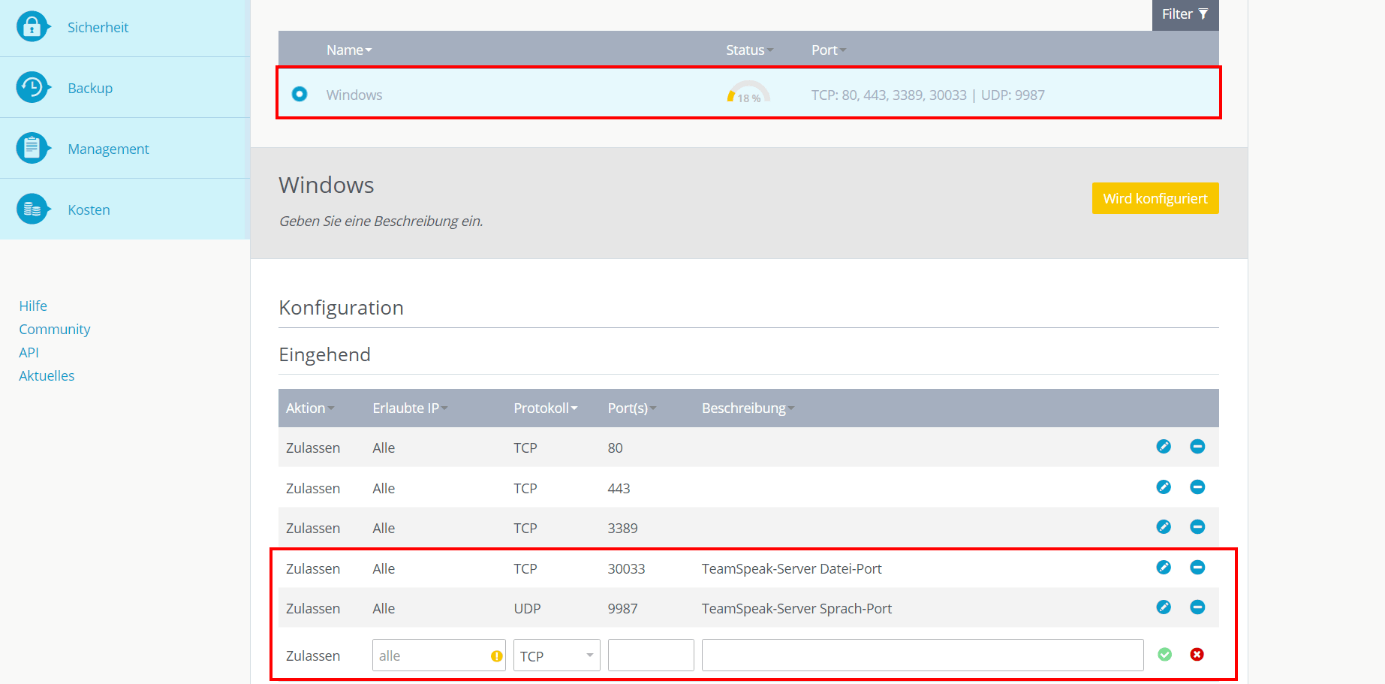Image resolution: width=1385 pixels, height=684 pixels.
Task: Edit the TCP port 80 rule
Action: pos(1163,447)
